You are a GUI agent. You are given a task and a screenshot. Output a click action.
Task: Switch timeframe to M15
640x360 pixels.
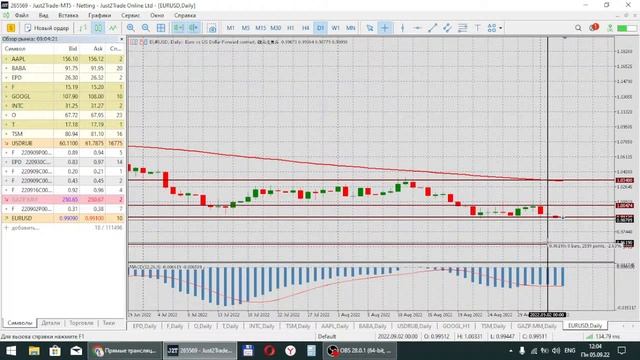coord(260,28)
